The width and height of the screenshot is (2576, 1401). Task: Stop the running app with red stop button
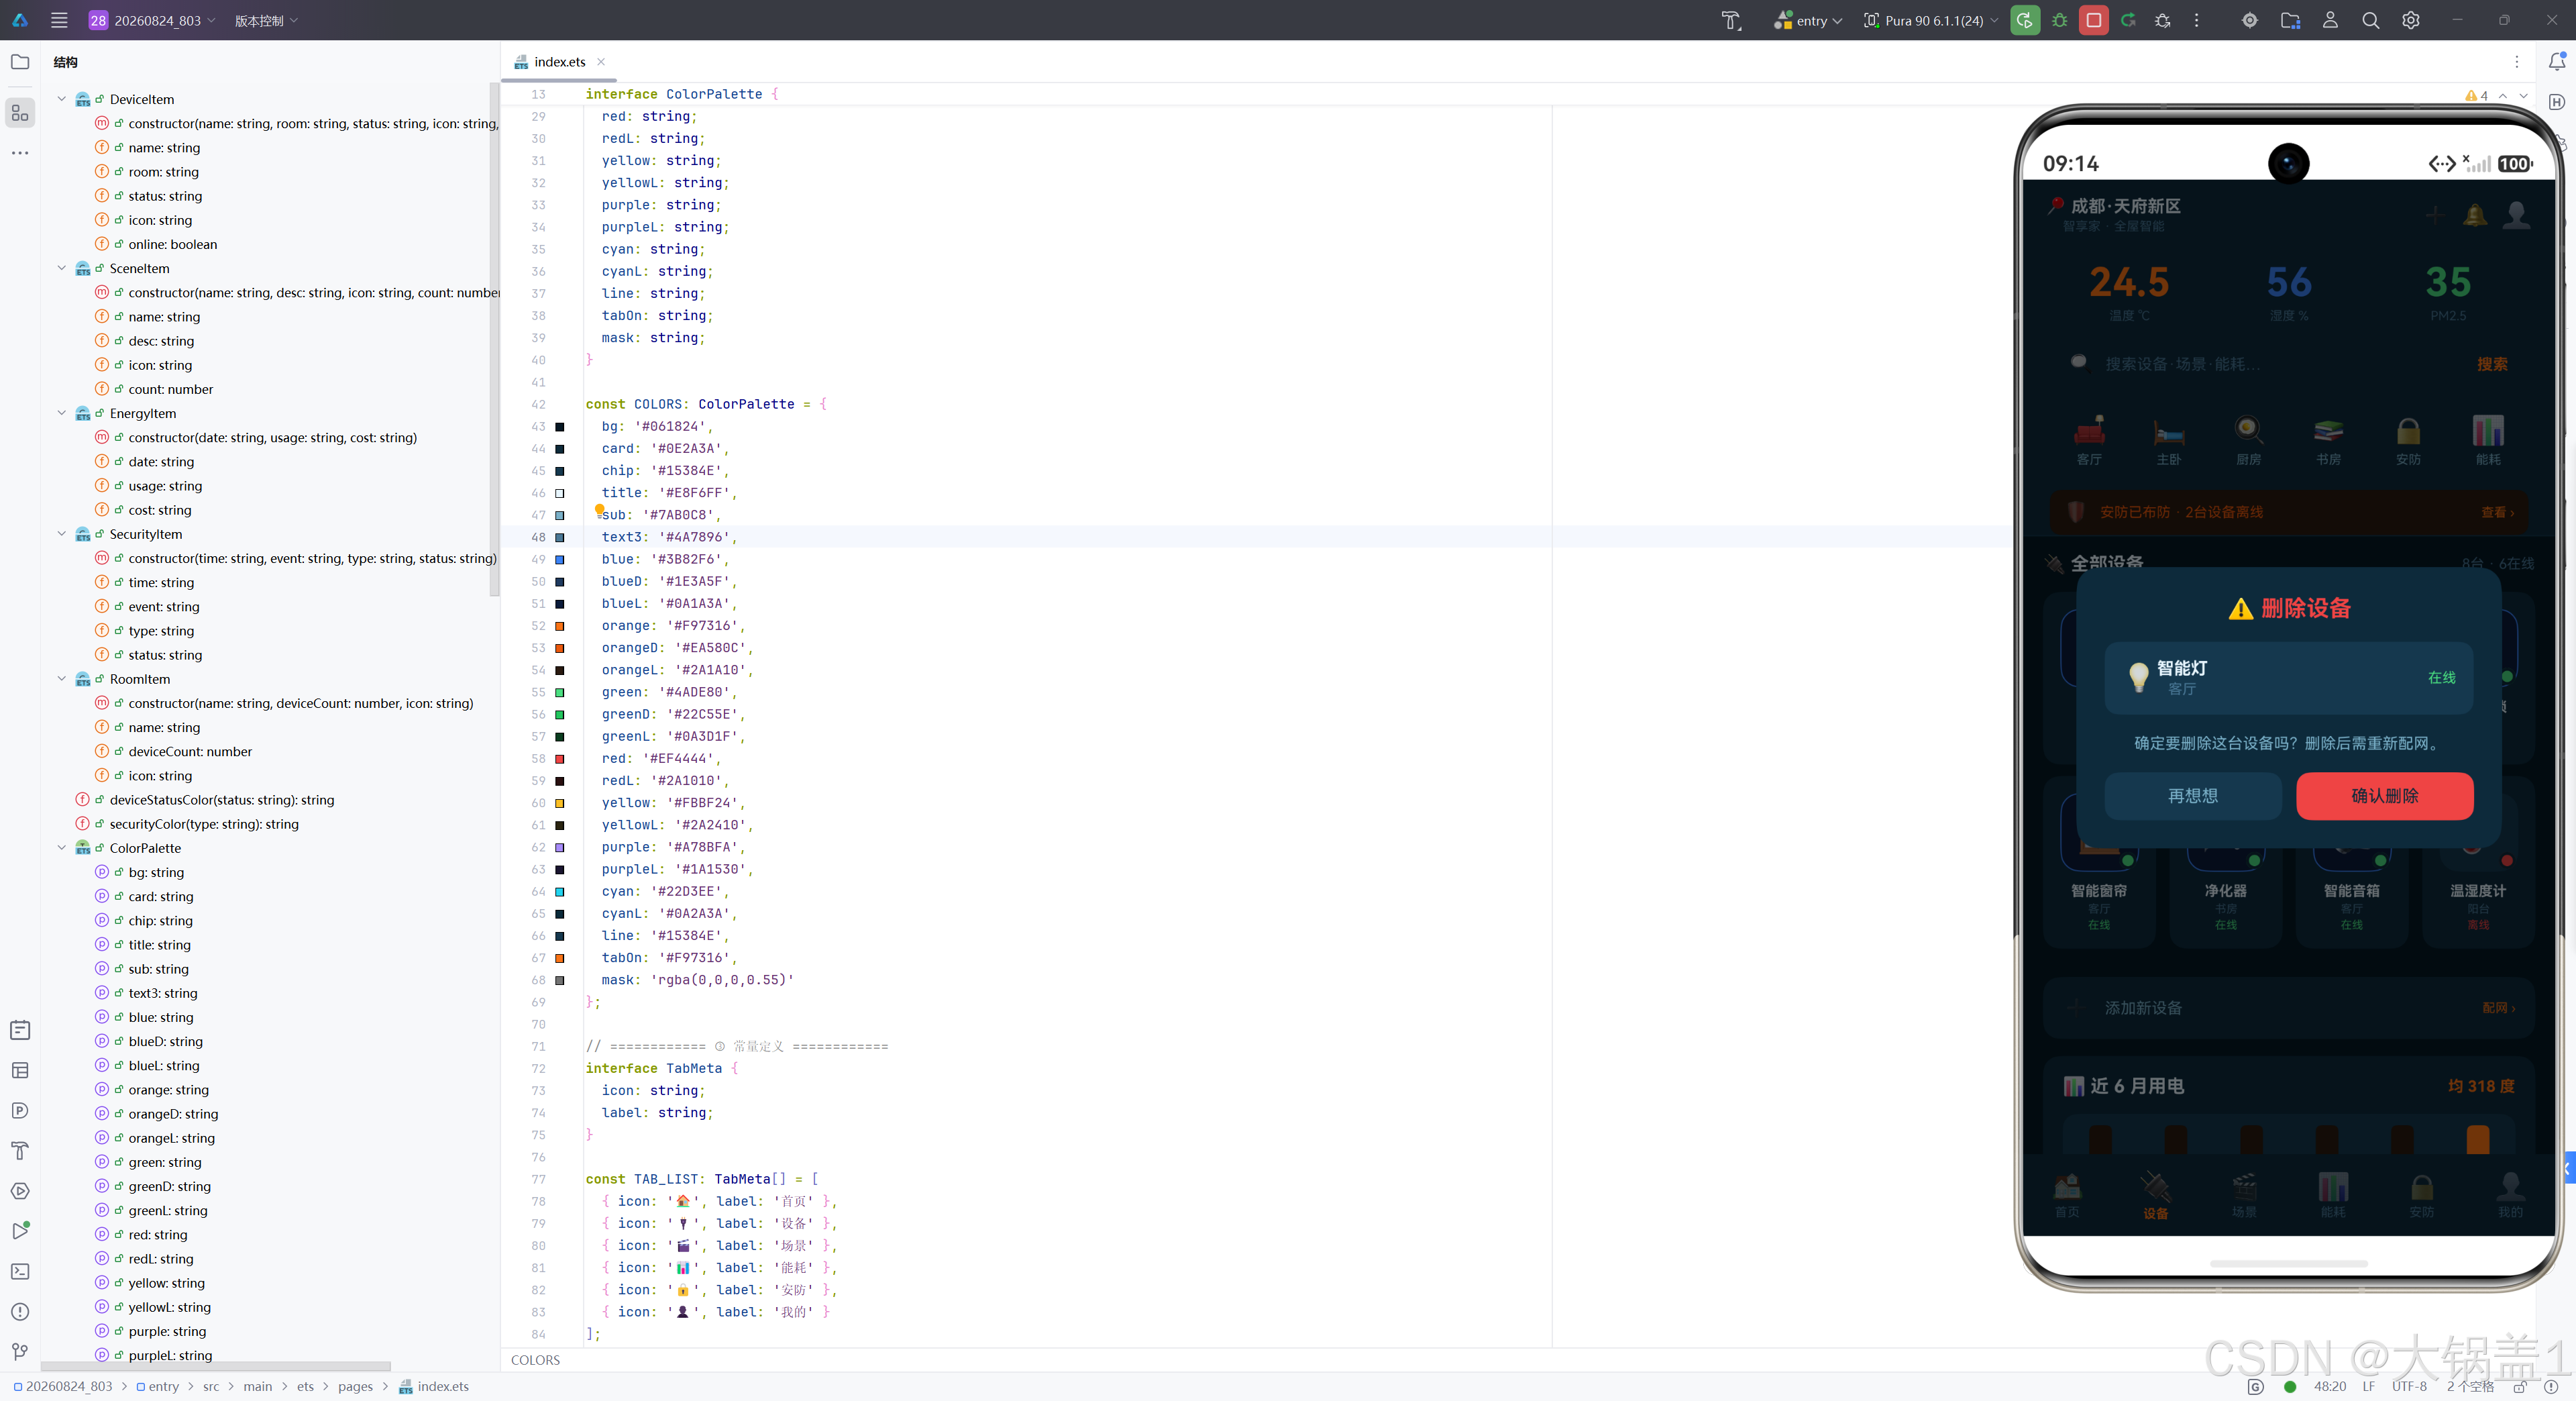click(x=2094, y=20)
